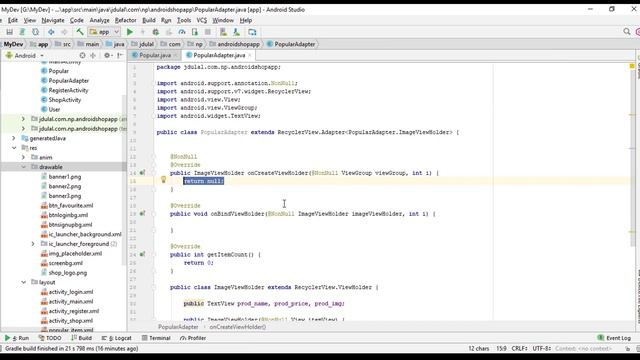Open the Build menu
The width and height of the screenshot is (640, 360).
tap(149, 20)
